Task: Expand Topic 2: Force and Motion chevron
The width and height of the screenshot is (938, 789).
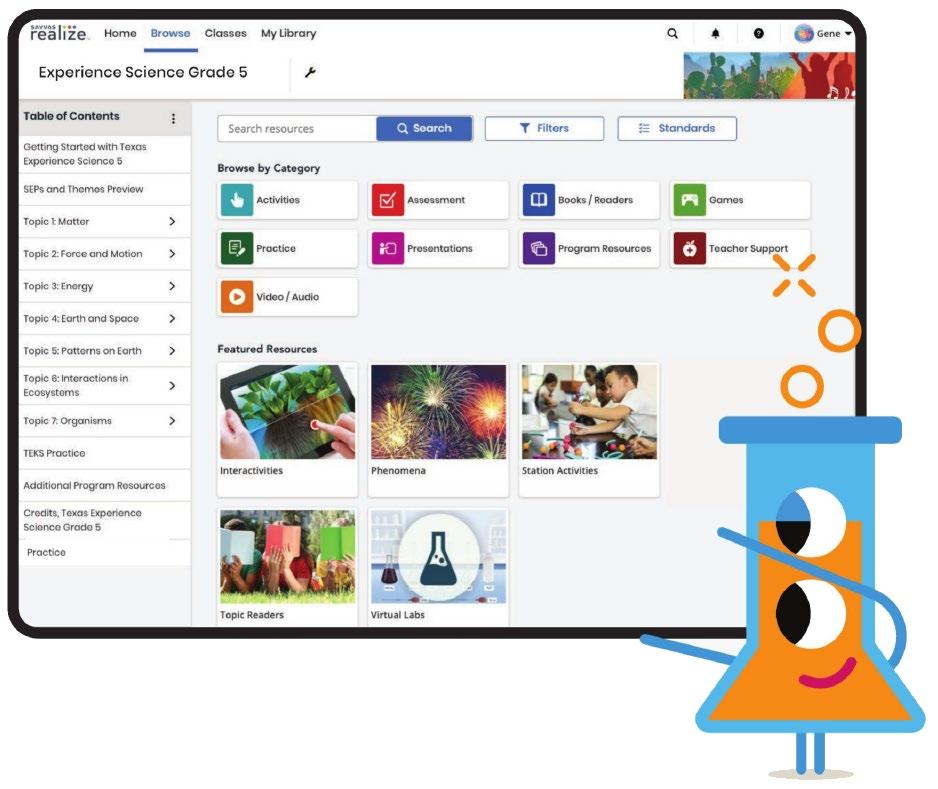Action: 172,254
